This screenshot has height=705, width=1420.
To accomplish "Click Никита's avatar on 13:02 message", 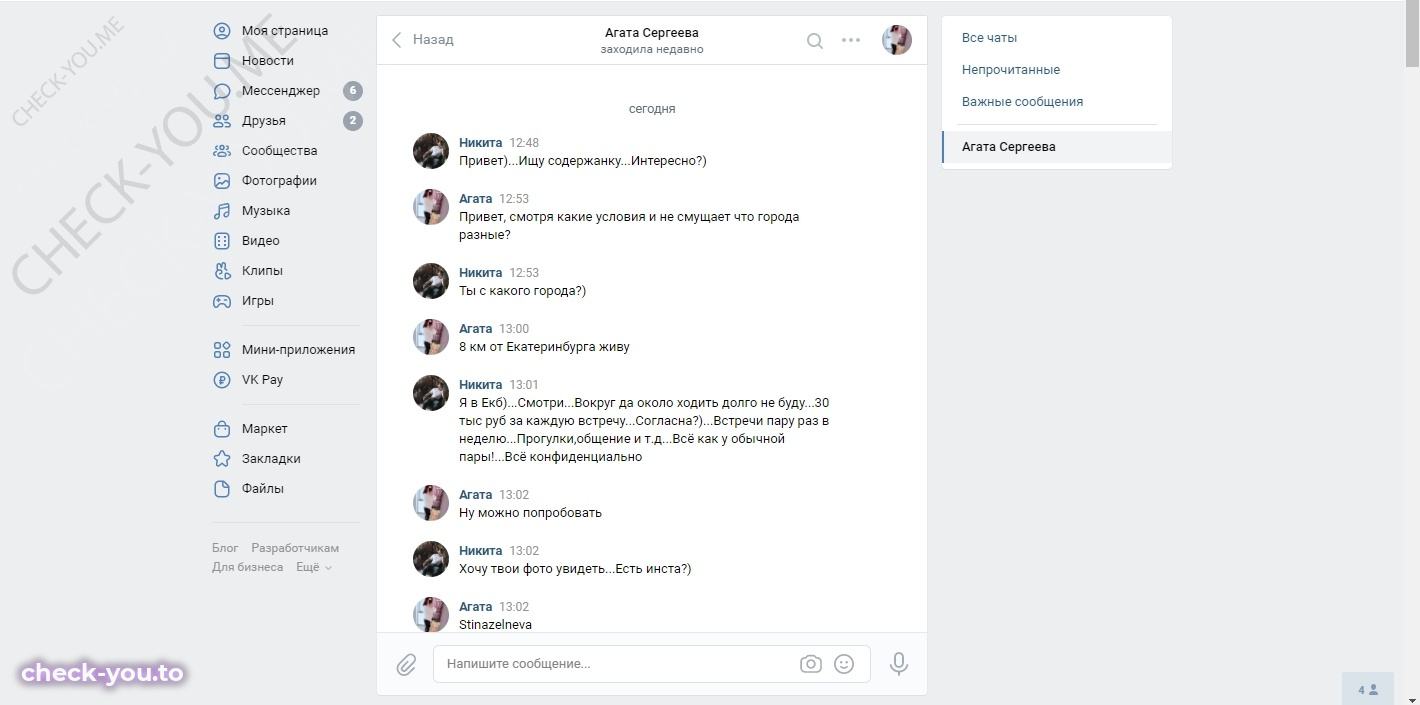I will 431,559.
